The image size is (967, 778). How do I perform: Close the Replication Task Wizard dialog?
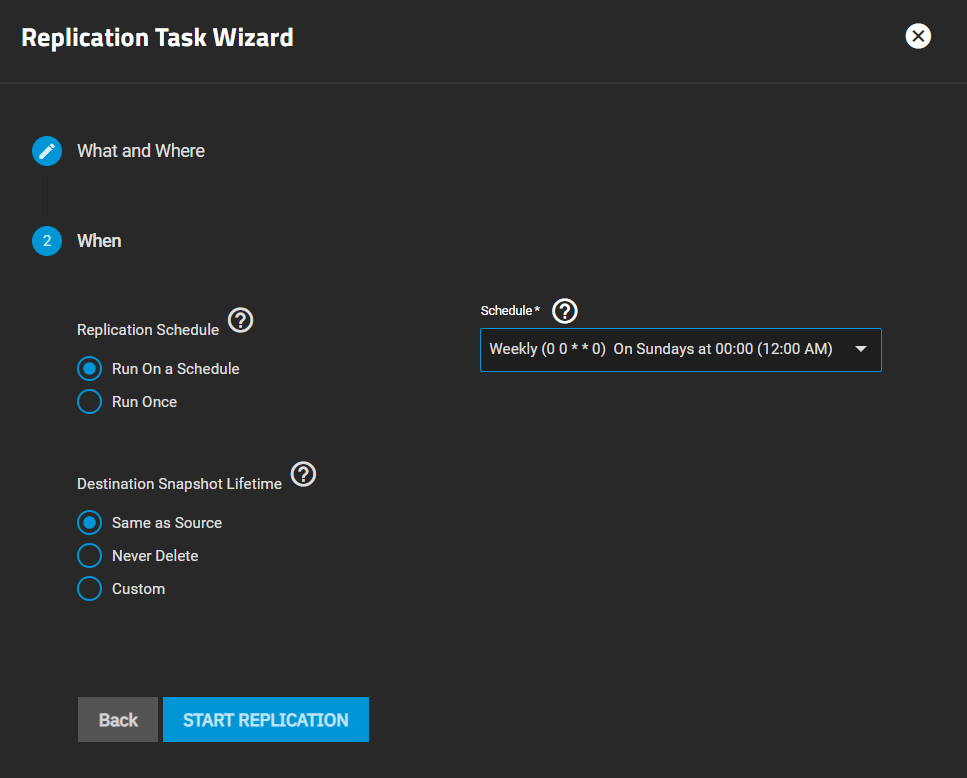(x=917, y=37)
